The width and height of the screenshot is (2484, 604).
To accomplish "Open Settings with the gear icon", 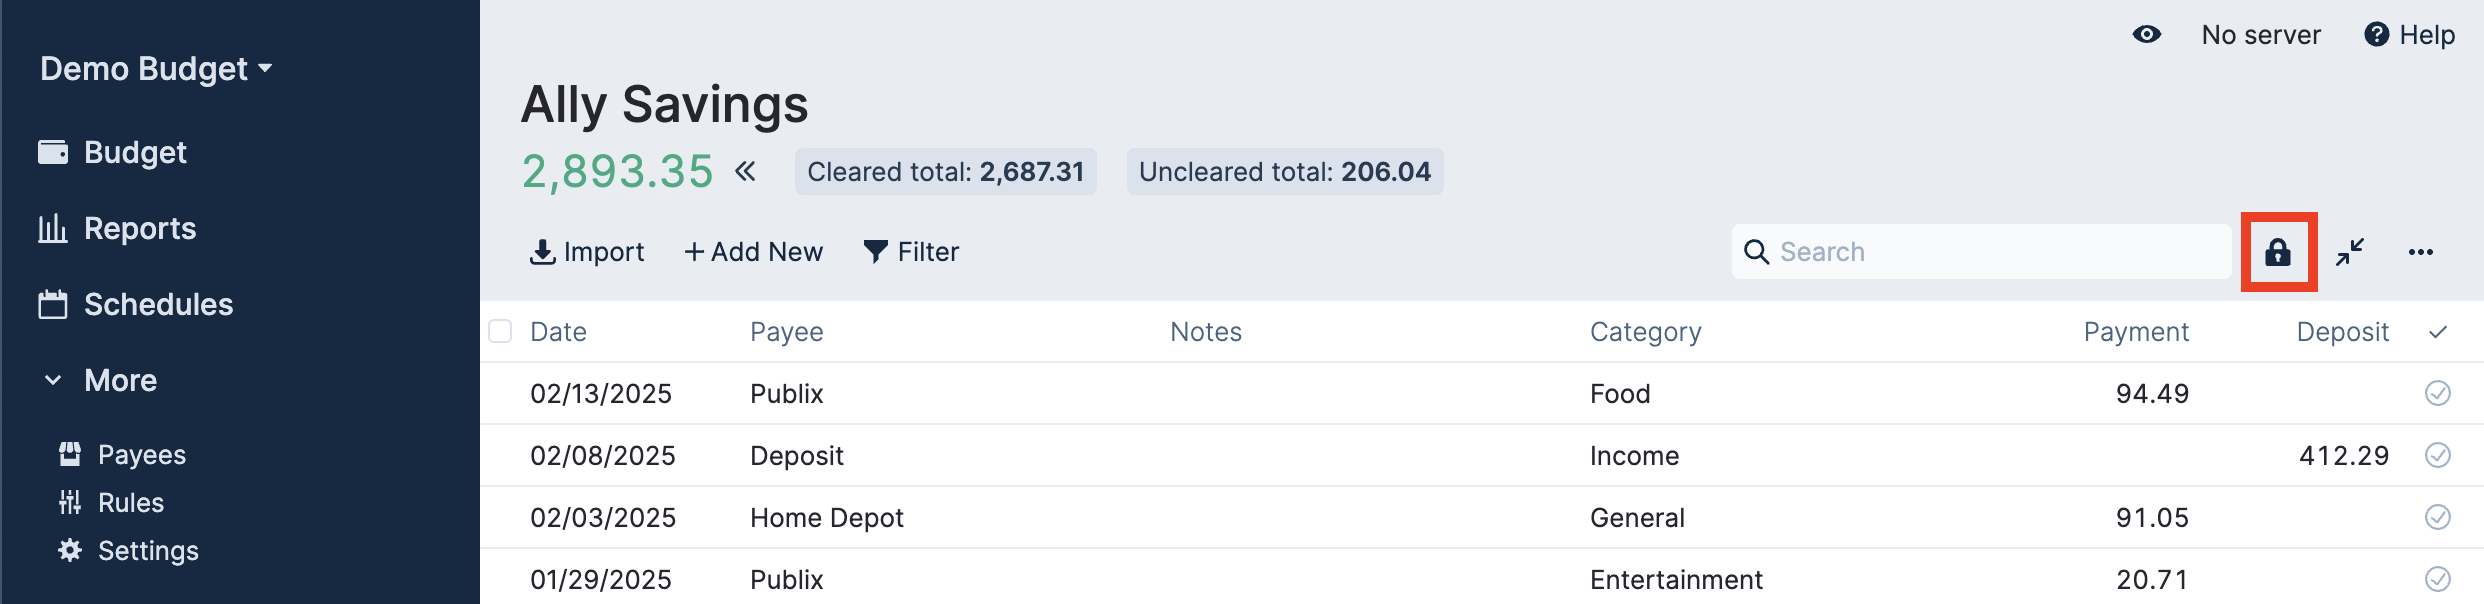I will (70, 551).
